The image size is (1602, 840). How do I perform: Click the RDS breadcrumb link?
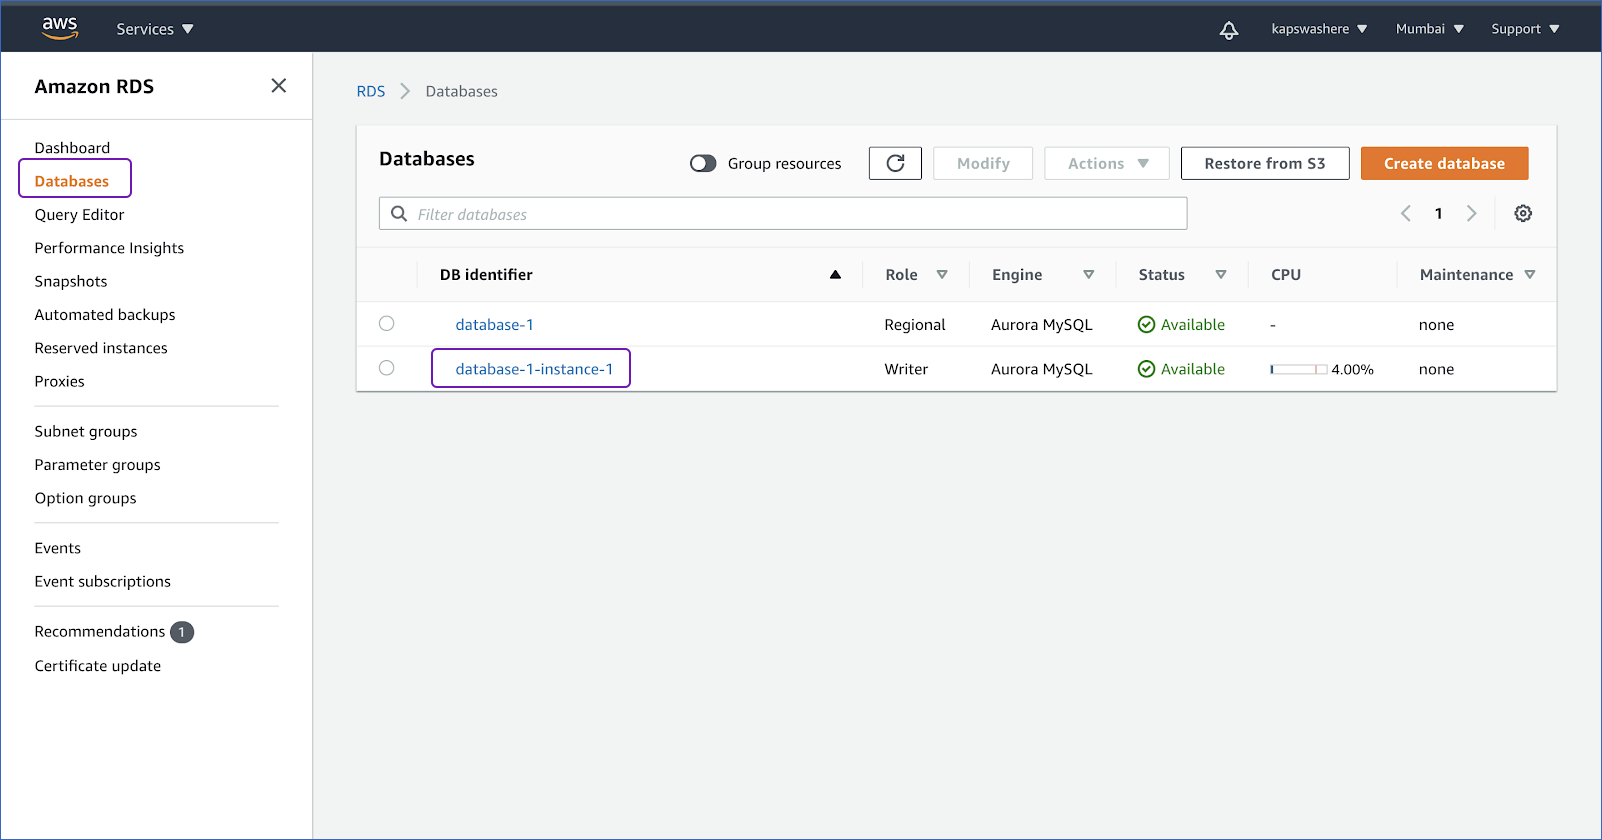pyautogui.click(x=371, y=91)
